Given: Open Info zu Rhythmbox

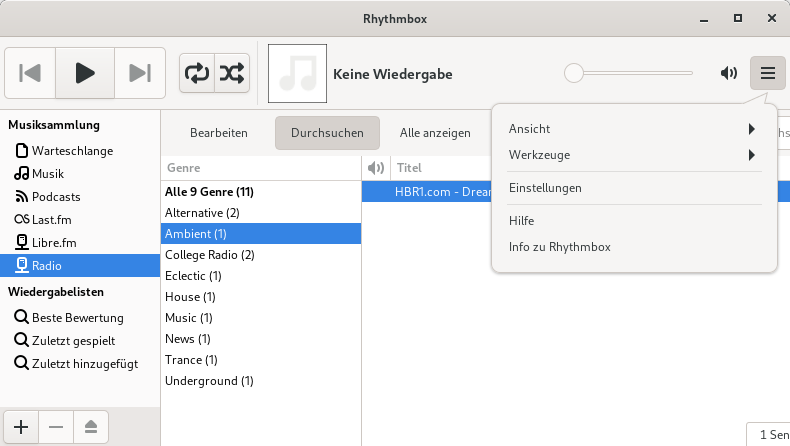Looking at the screenshot, I should [x=634, y=247].
